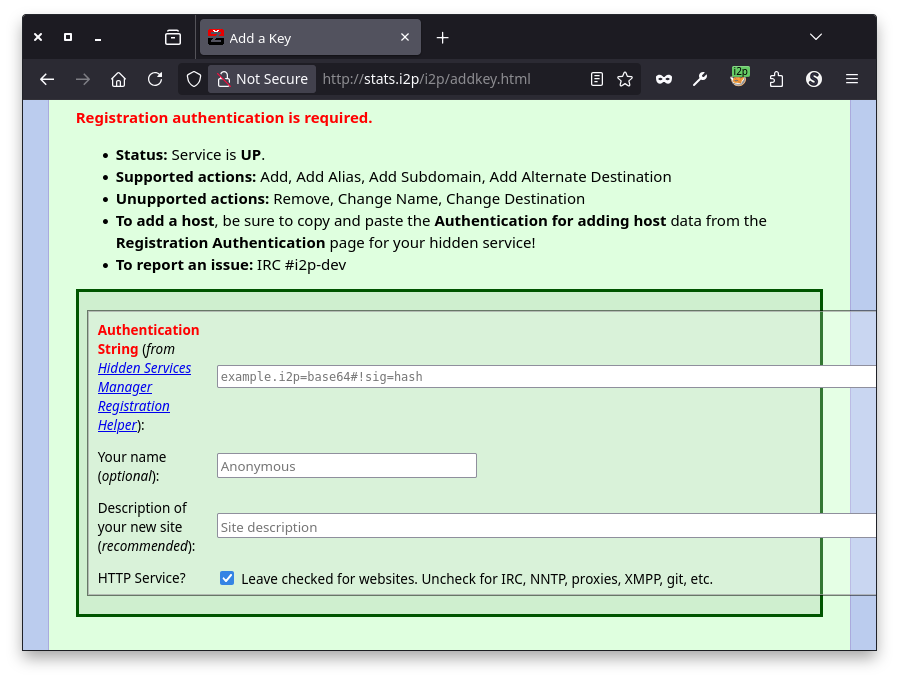Click the Authentication String input field
This screenshot has width=899, height=681.
[x=546, y=377]
